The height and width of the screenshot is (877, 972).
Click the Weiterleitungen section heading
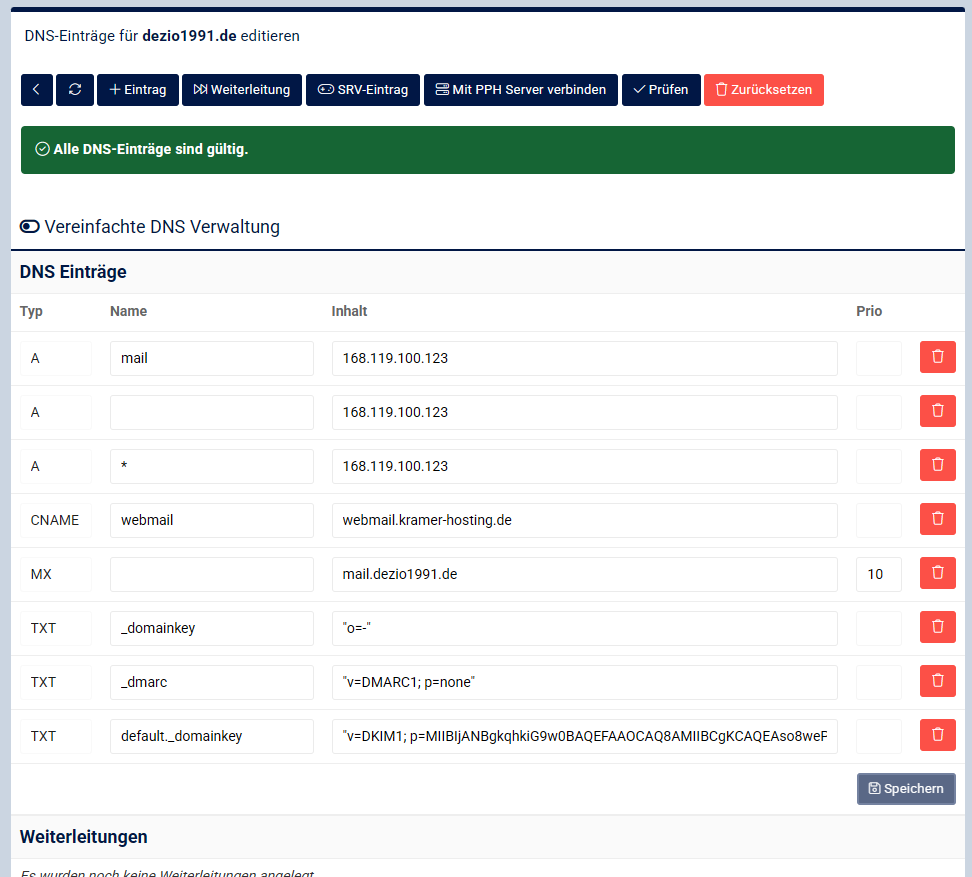tap(84, 837)
